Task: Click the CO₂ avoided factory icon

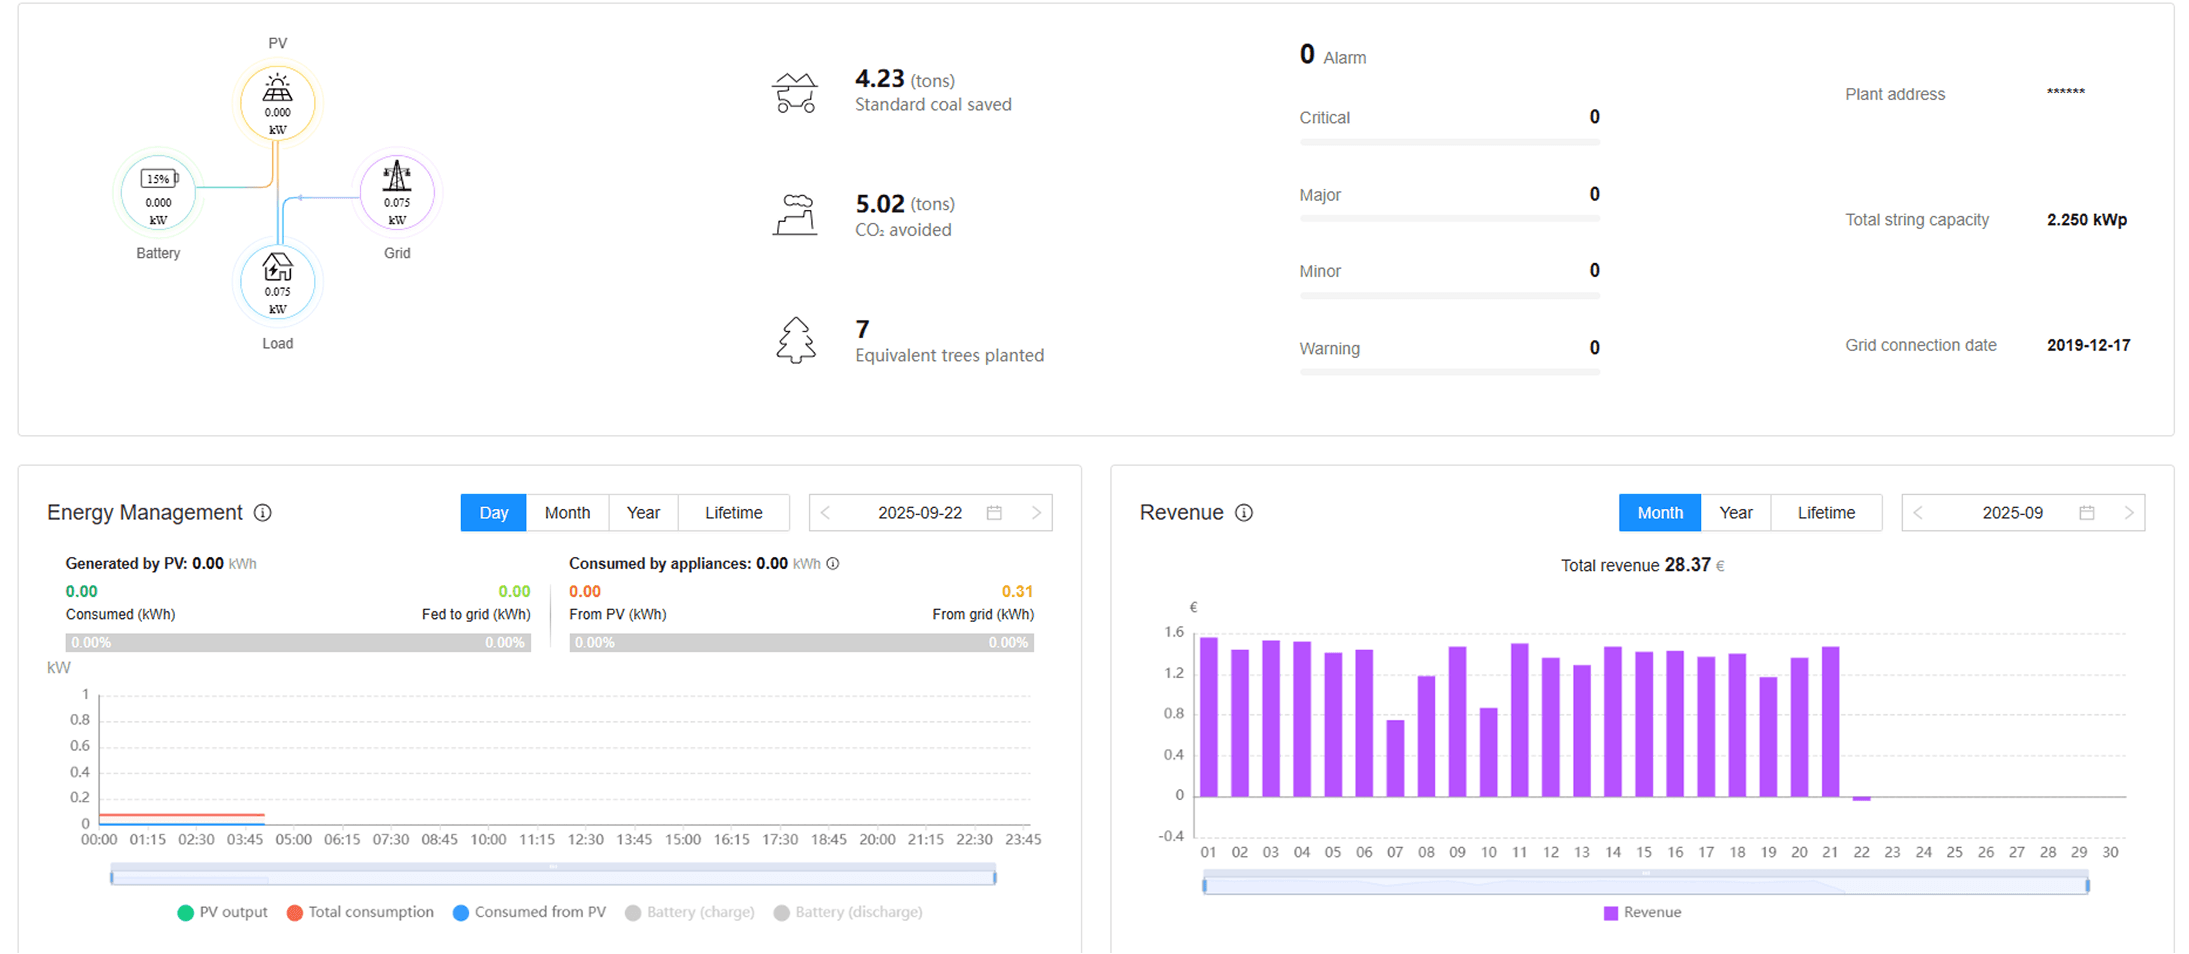Action: 795,215
